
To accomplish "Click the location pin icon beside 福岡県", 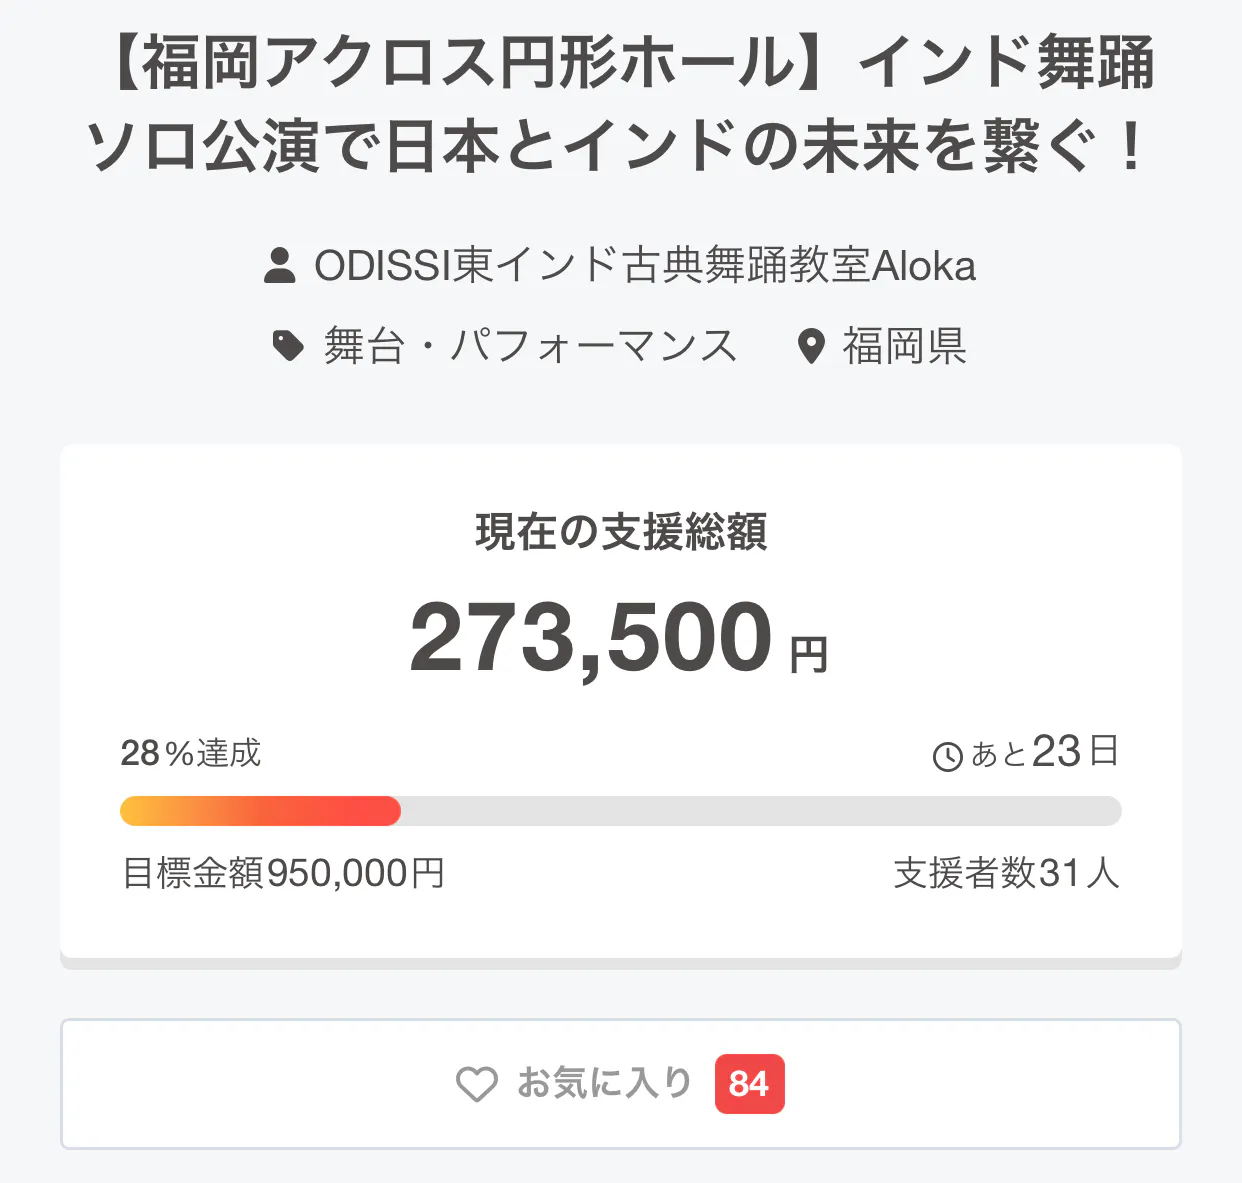I will pos(811,347).
